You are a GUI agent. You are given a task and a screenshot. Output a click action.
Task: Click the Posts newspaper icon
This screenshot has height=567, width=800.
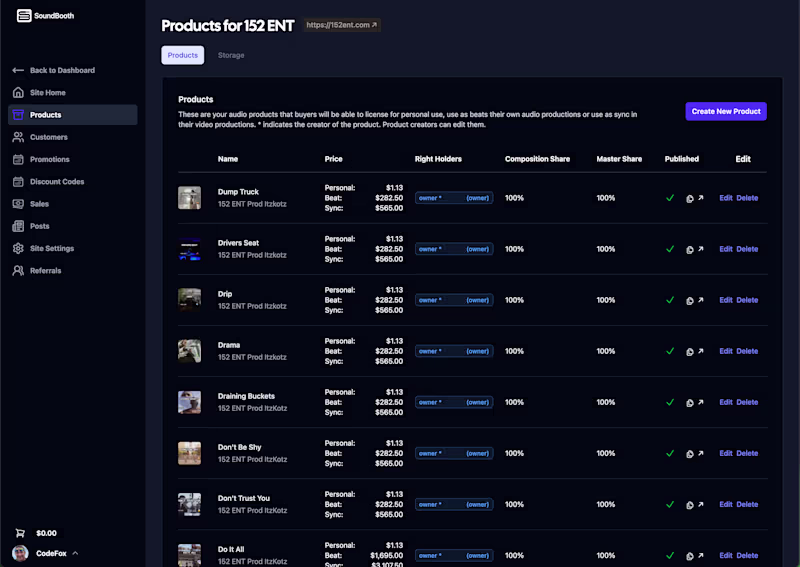coord(18,226)
